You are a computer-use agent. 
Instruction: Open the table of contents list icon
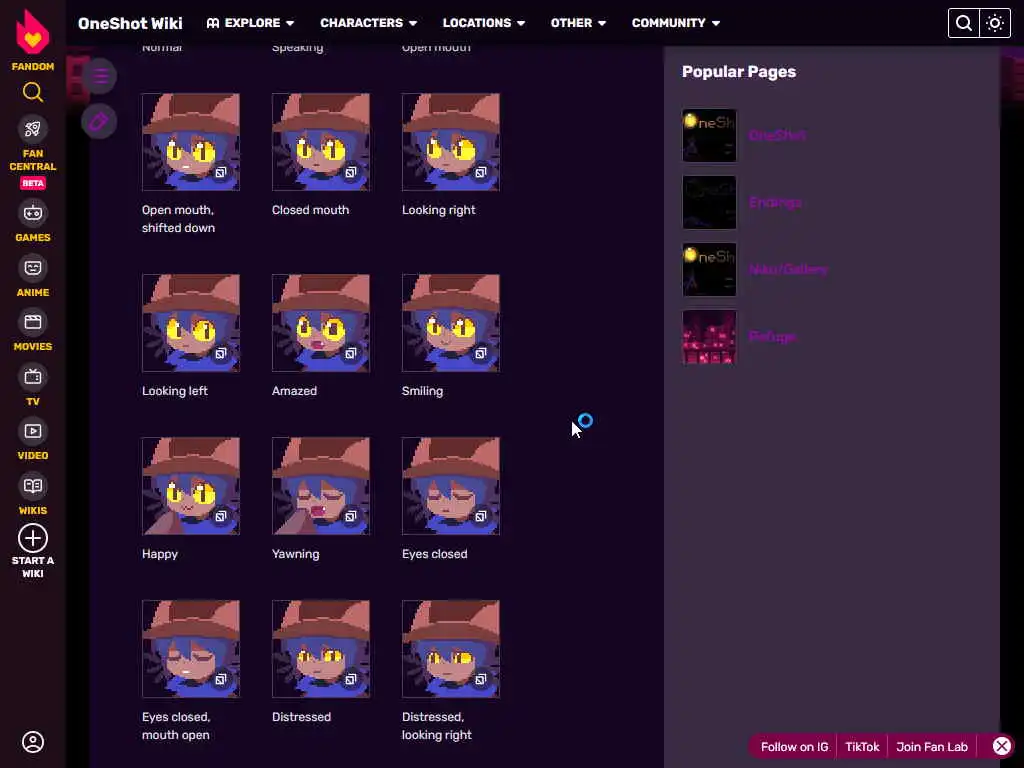pos(99,76)
